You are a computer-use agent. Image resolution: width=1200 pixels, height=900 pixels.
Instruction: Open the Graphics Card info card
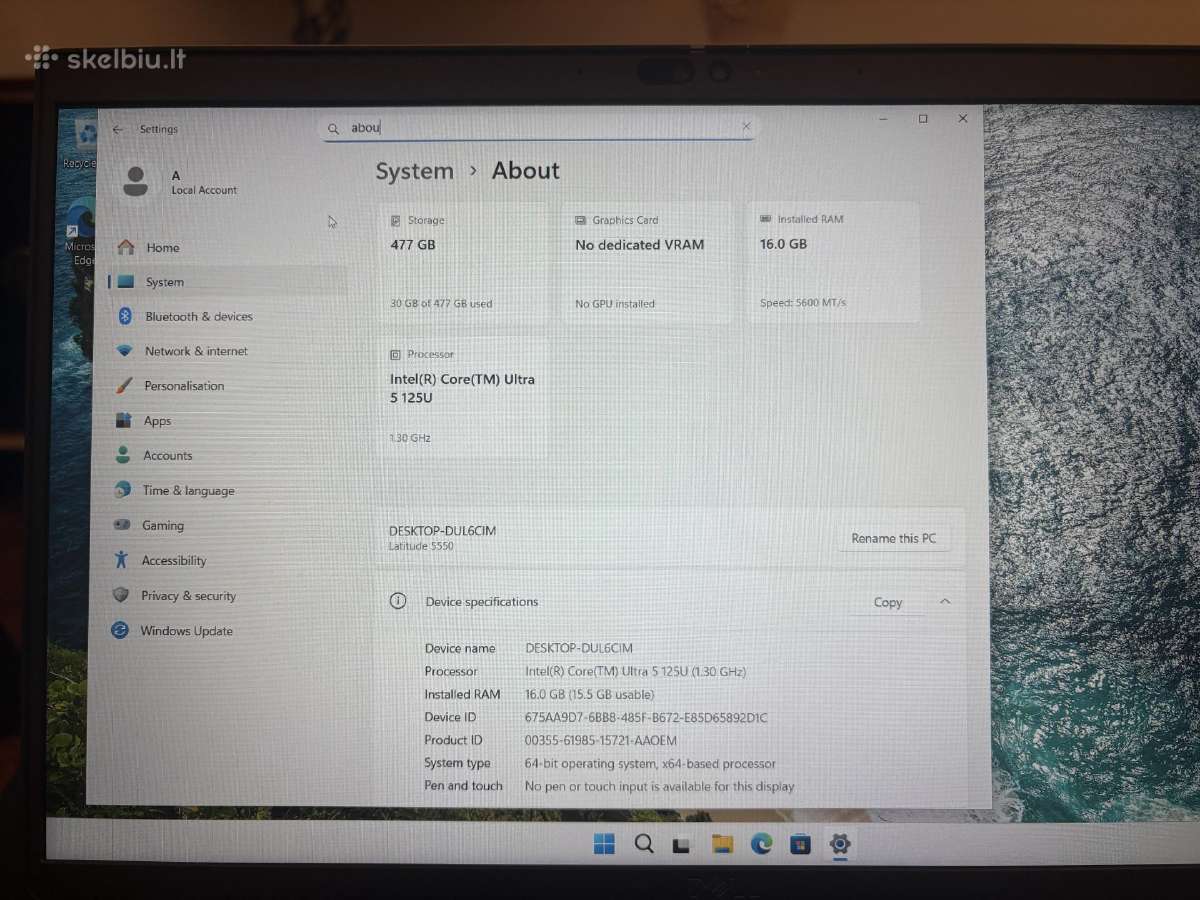click(x=647, y=263)
